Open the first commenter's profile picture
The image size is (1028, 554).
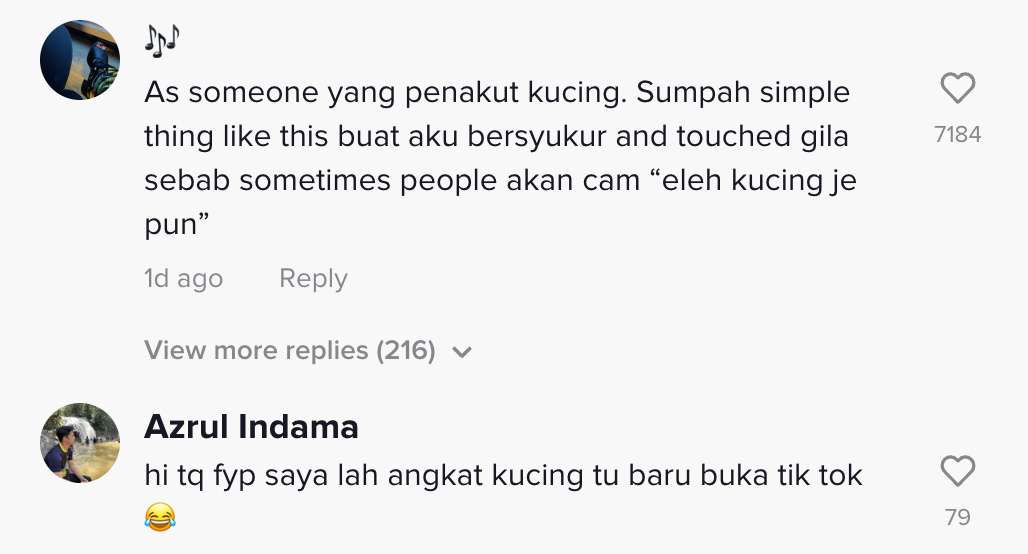[x=80, y=59]
